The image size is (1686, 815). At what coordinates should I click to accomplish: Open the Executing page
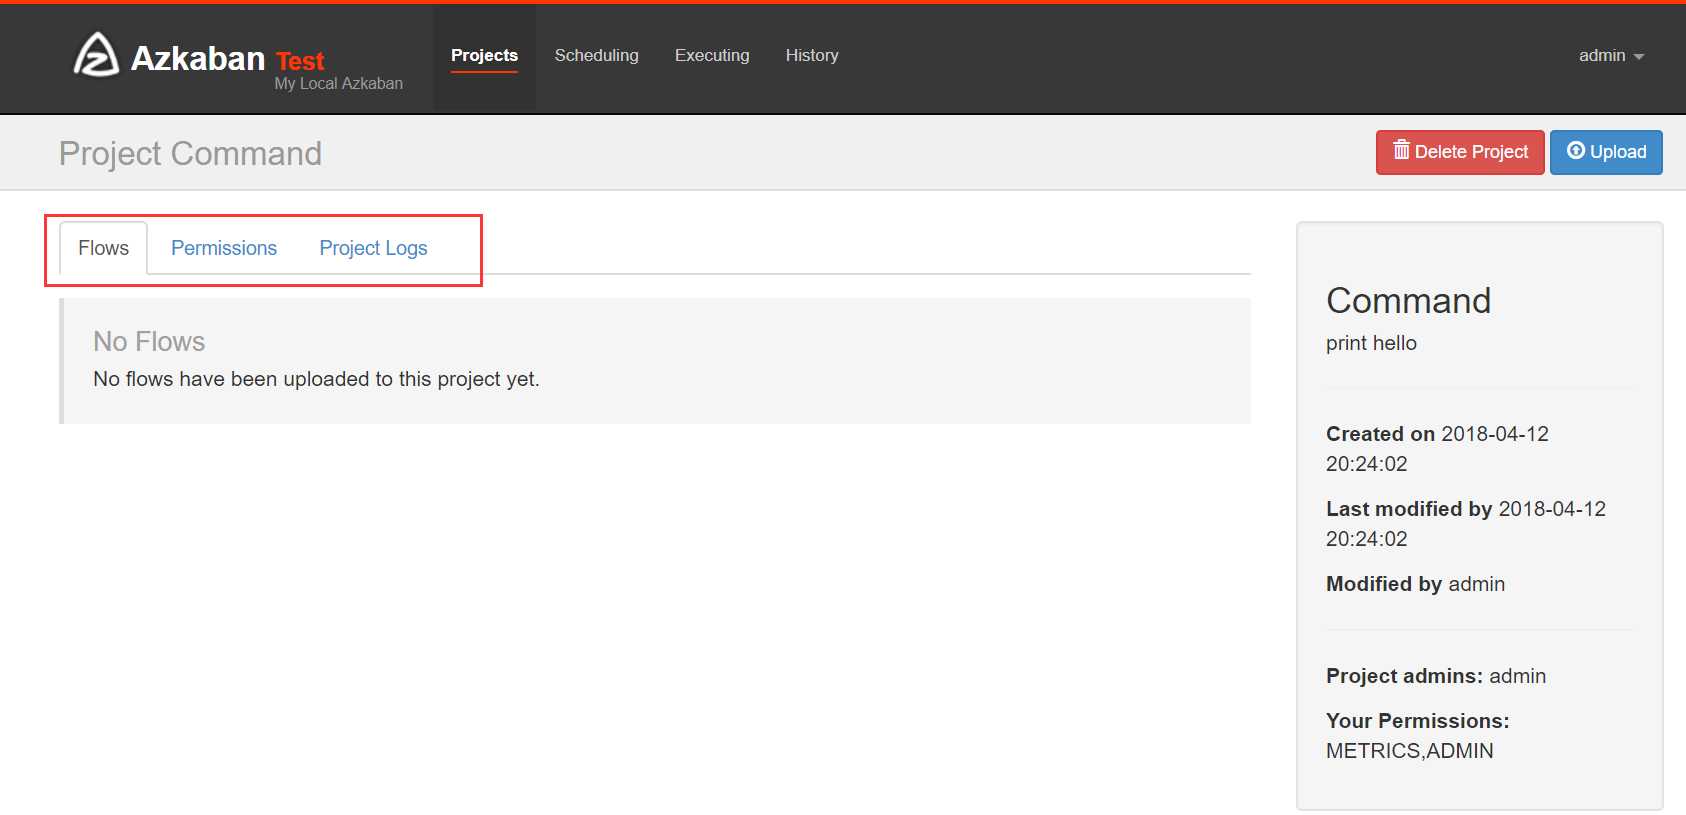click(x=712, y=55)
